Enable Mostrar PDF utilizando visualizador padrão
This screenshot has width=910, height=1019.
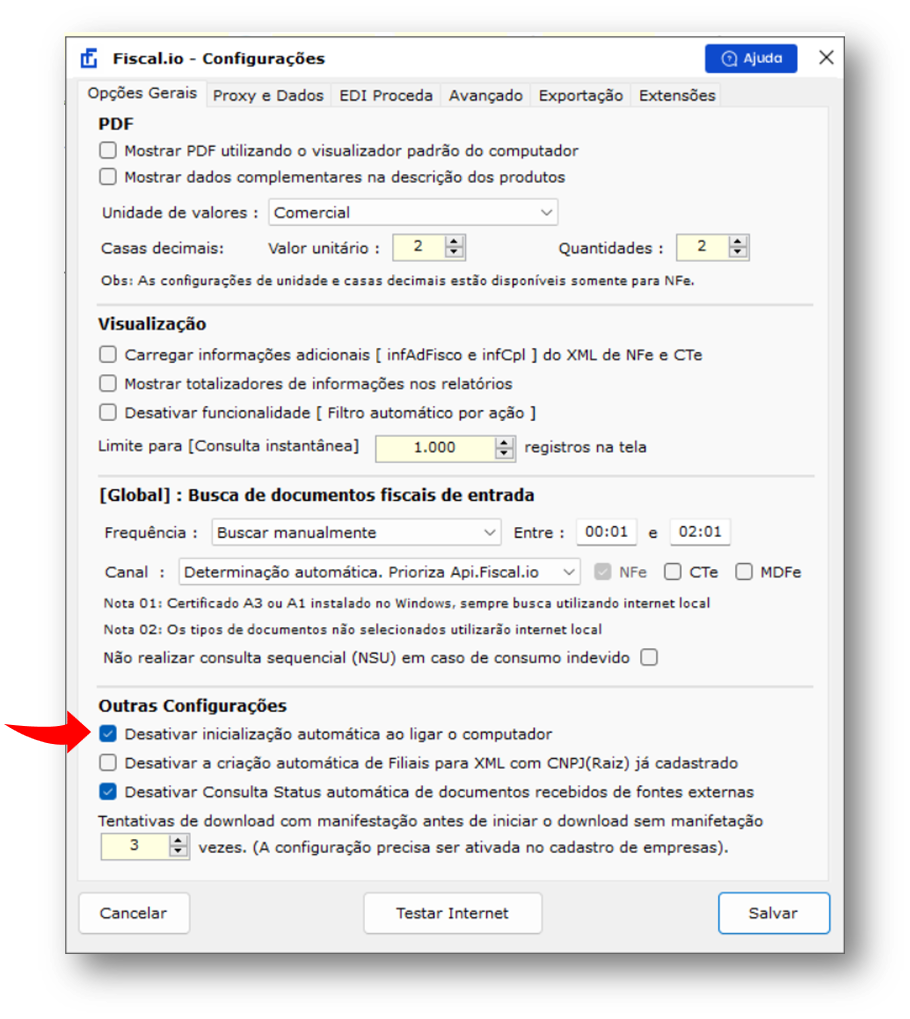pos(108,151)
